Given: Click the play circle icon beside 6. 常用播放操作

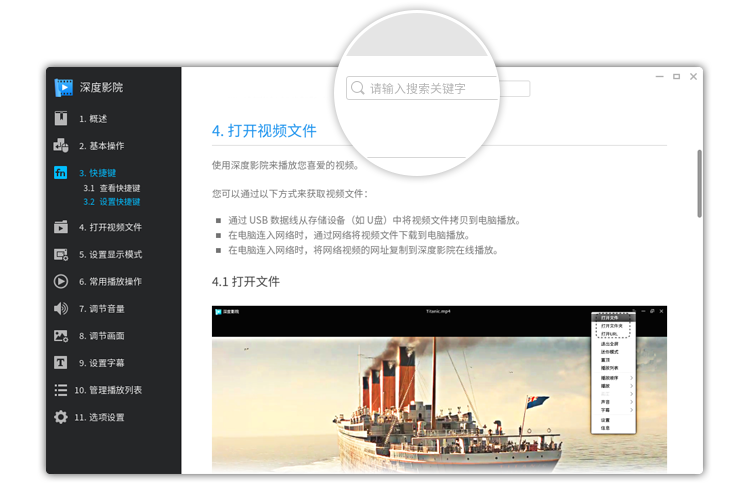Looking at the screenshot, I should [x=61, y=281].
